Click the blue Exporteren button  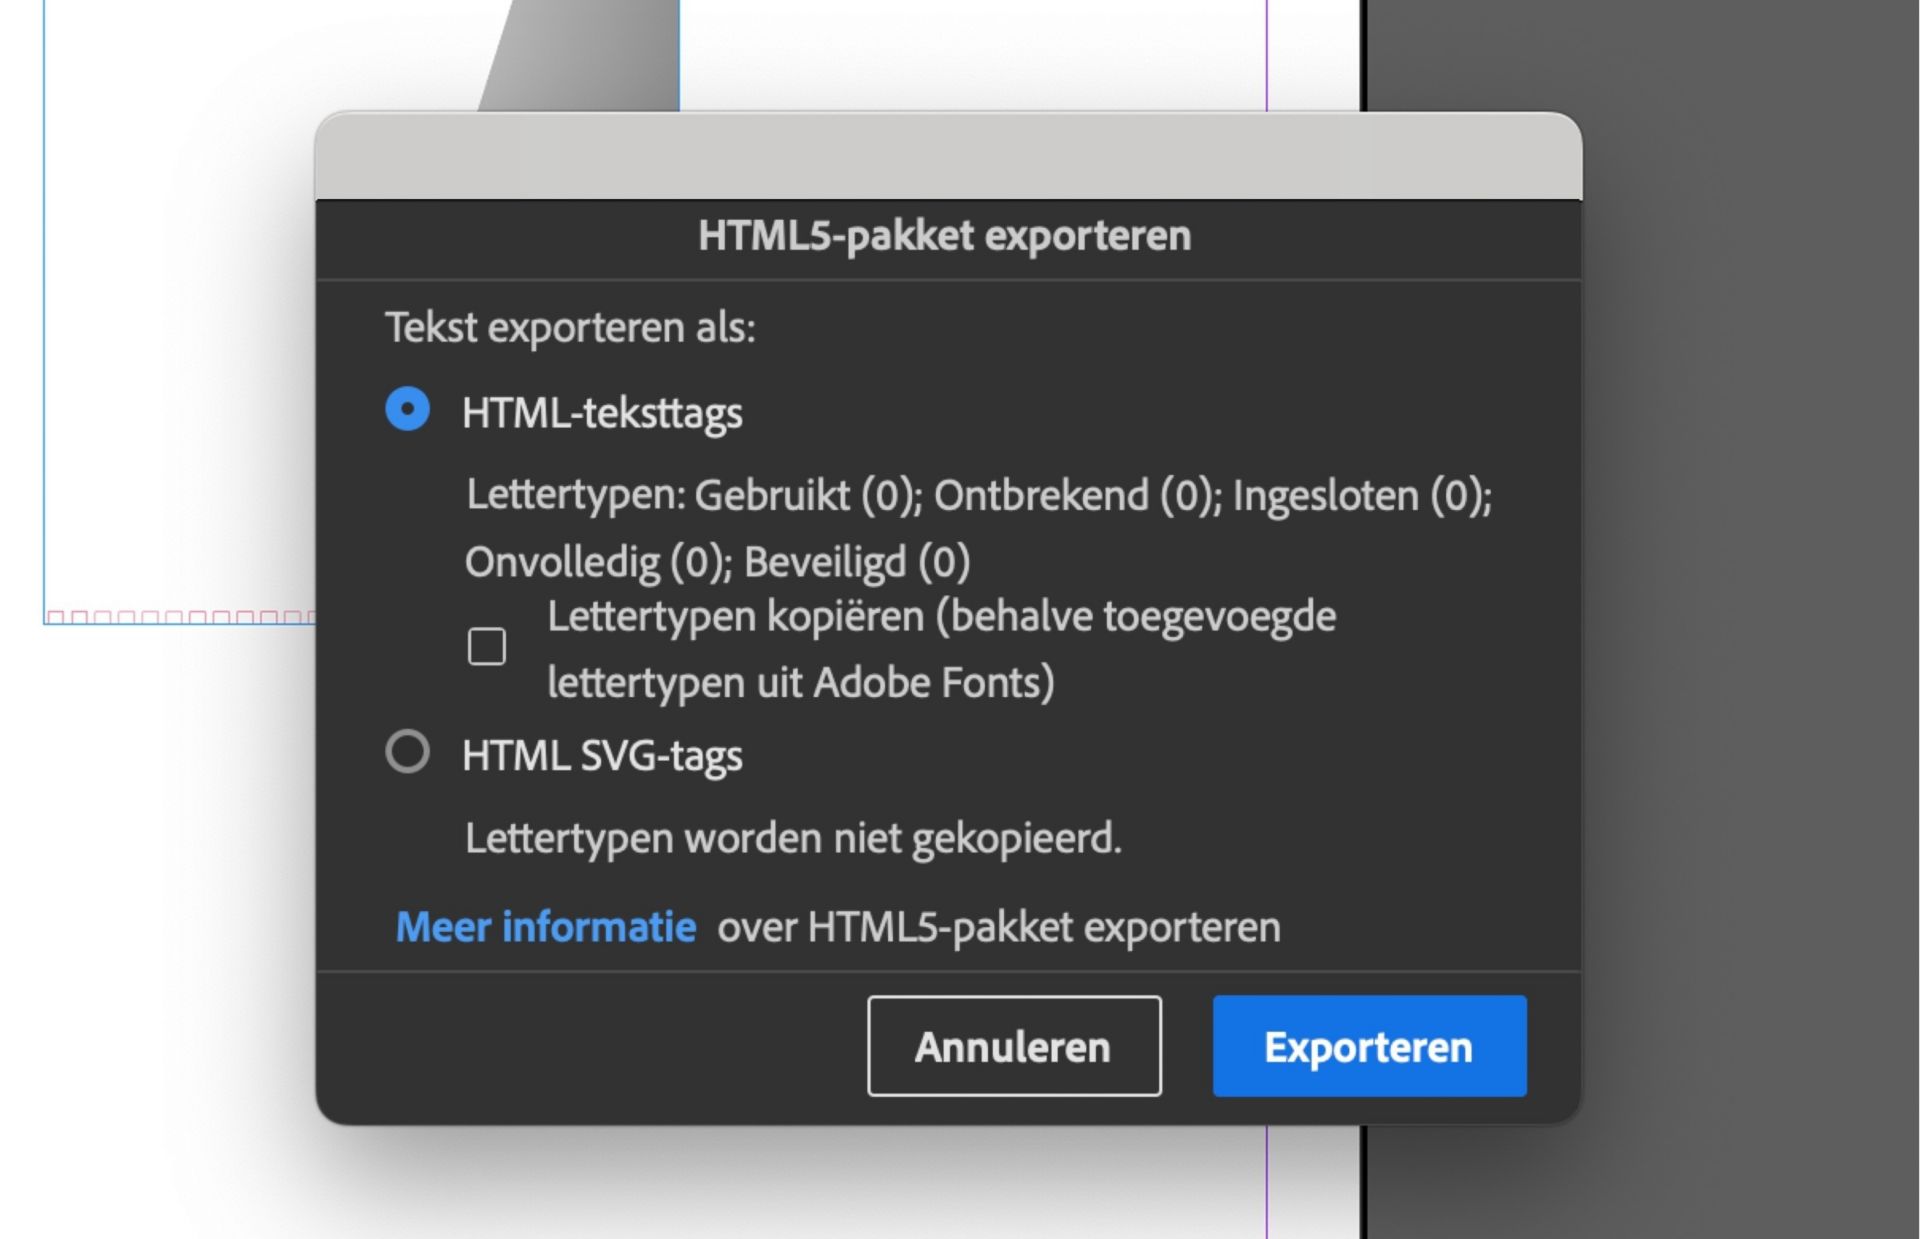pyautogui.click(x=1369, y=1046)
